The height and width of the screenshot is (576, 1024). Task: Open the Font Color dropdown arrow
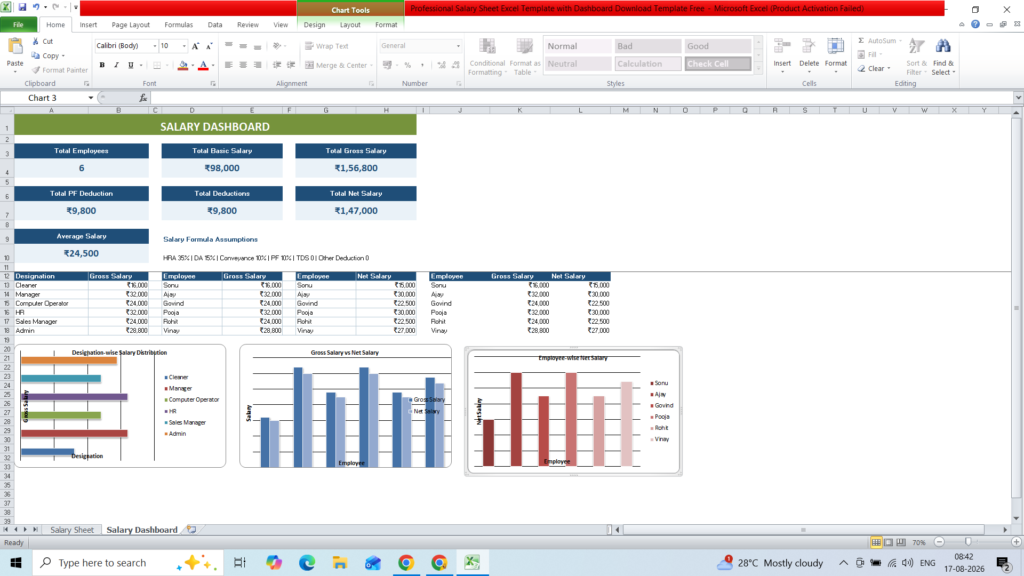tap(213, 65)
